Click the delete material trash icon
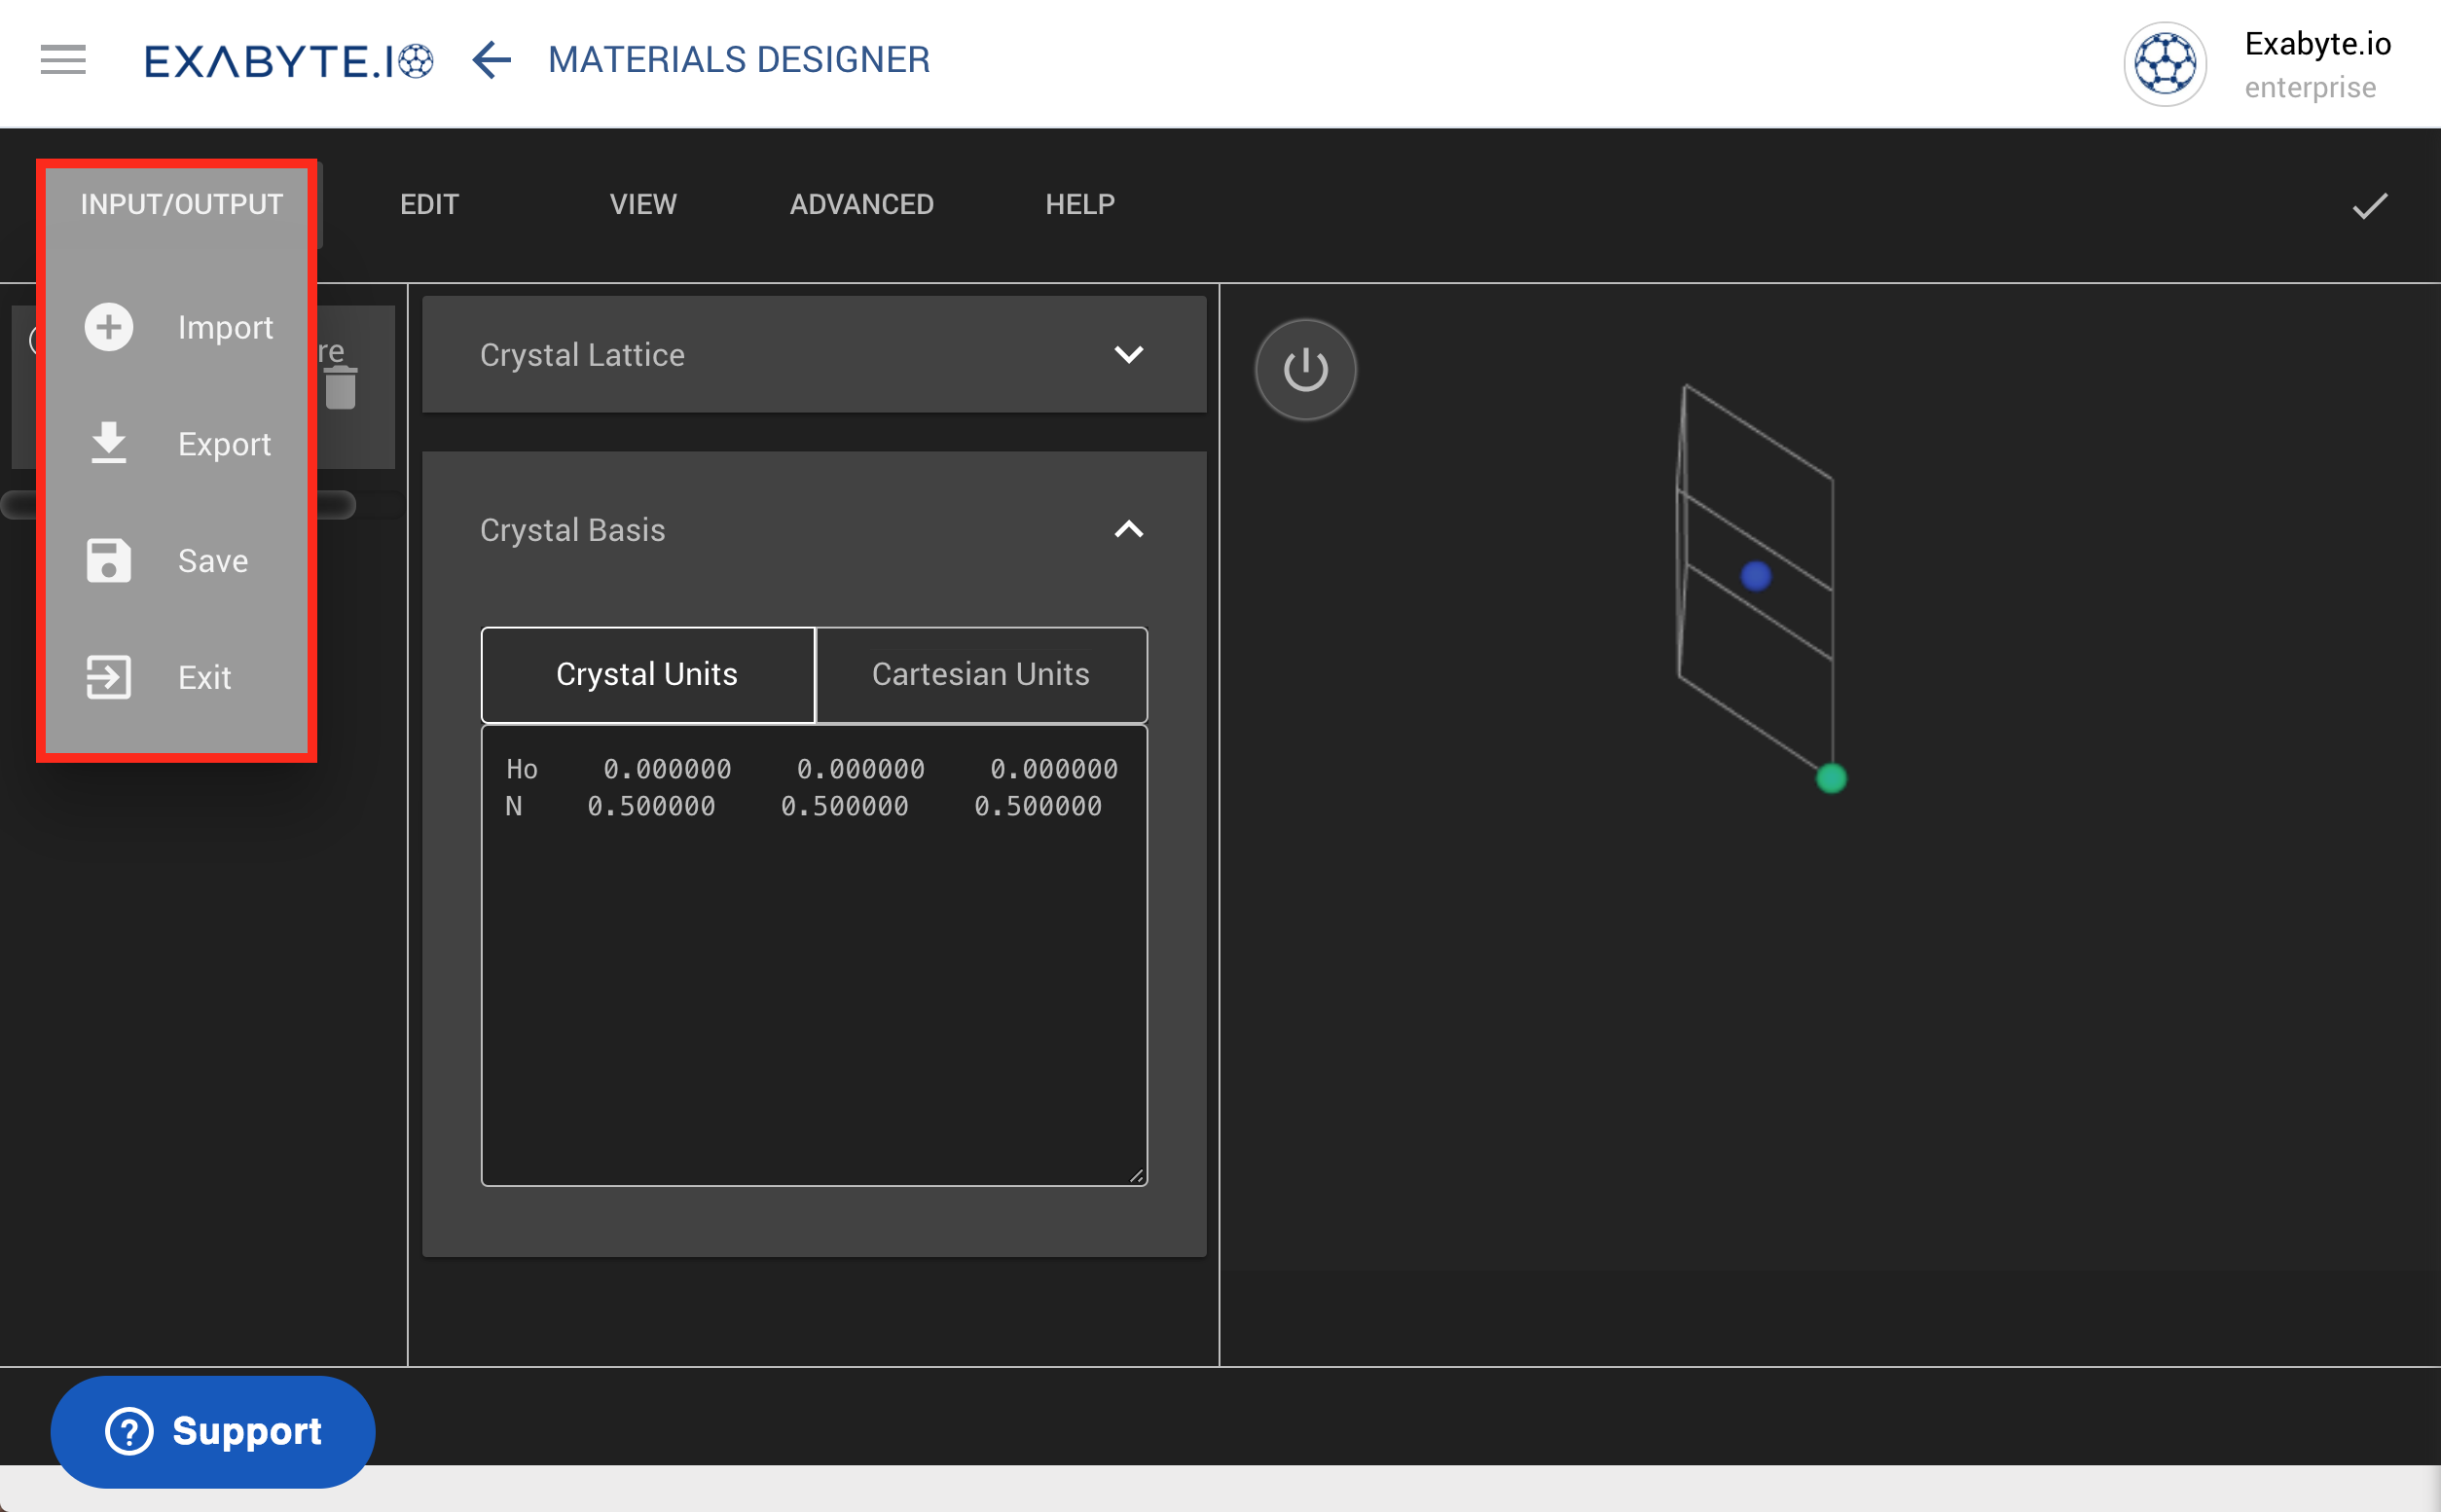Image resolution: width=2441 pixels, height=1512 pixels. 340,388
